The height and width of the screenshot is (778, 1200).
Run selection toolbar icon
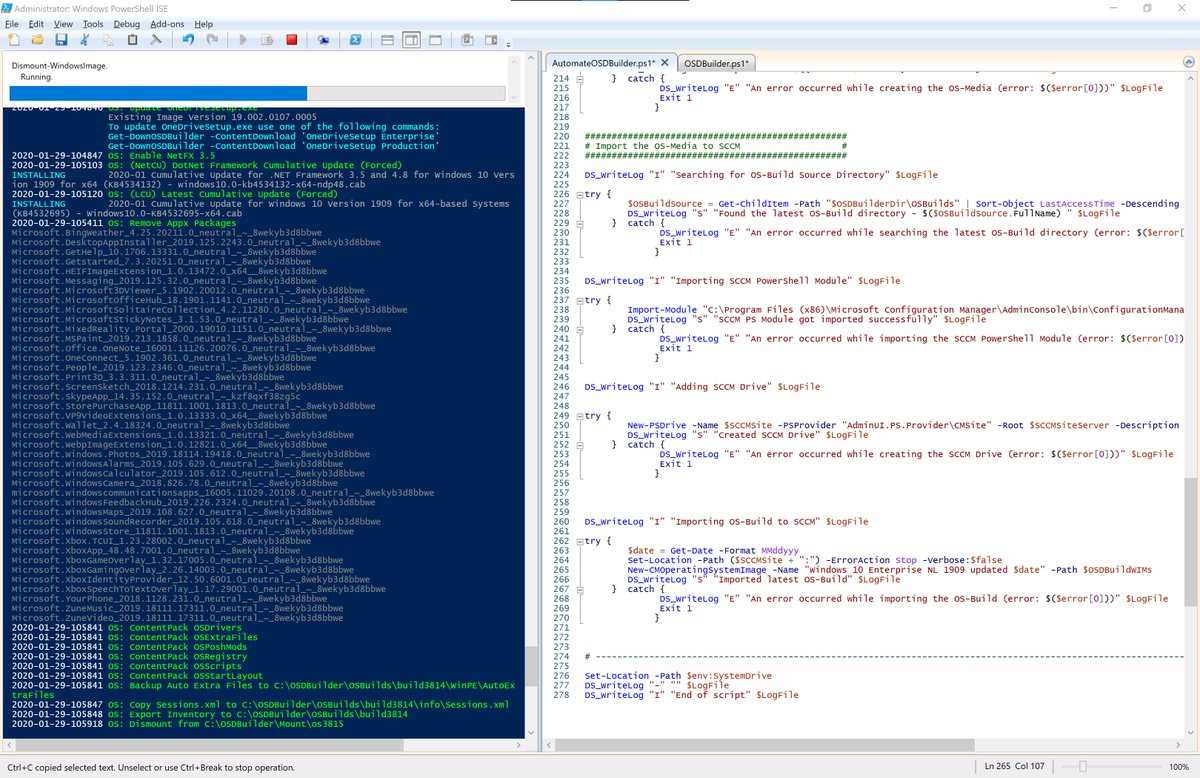[267, 40]
